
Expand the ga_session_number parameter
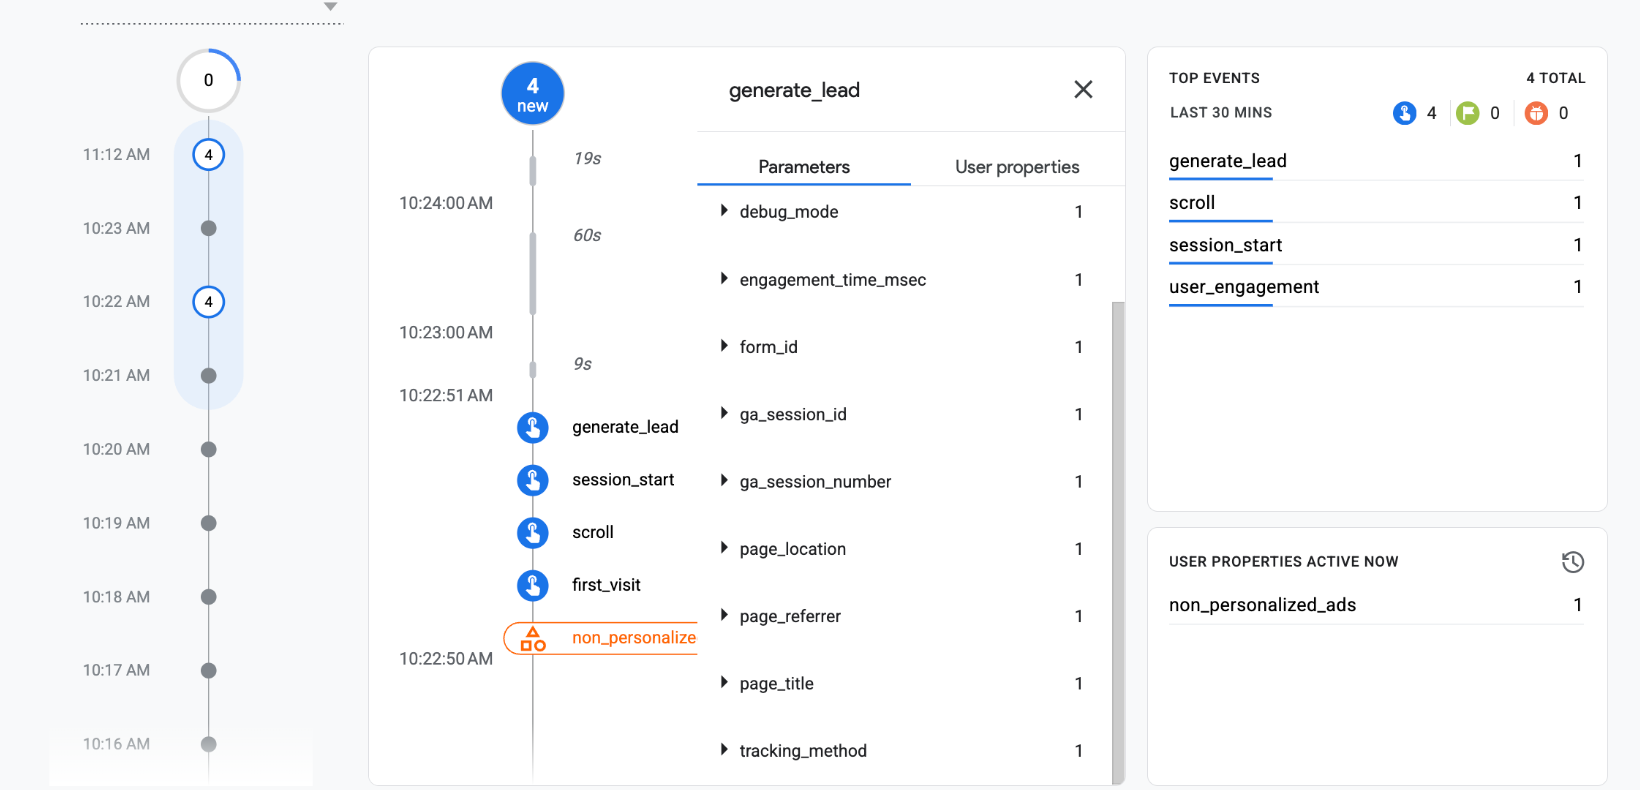(x=724, y=481)
